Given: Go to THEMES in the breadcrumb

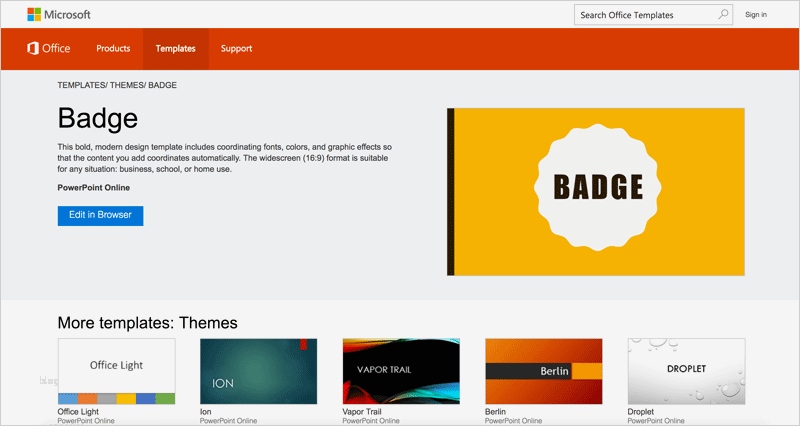Looking at the screenshot, I should [x=127, y=85].
